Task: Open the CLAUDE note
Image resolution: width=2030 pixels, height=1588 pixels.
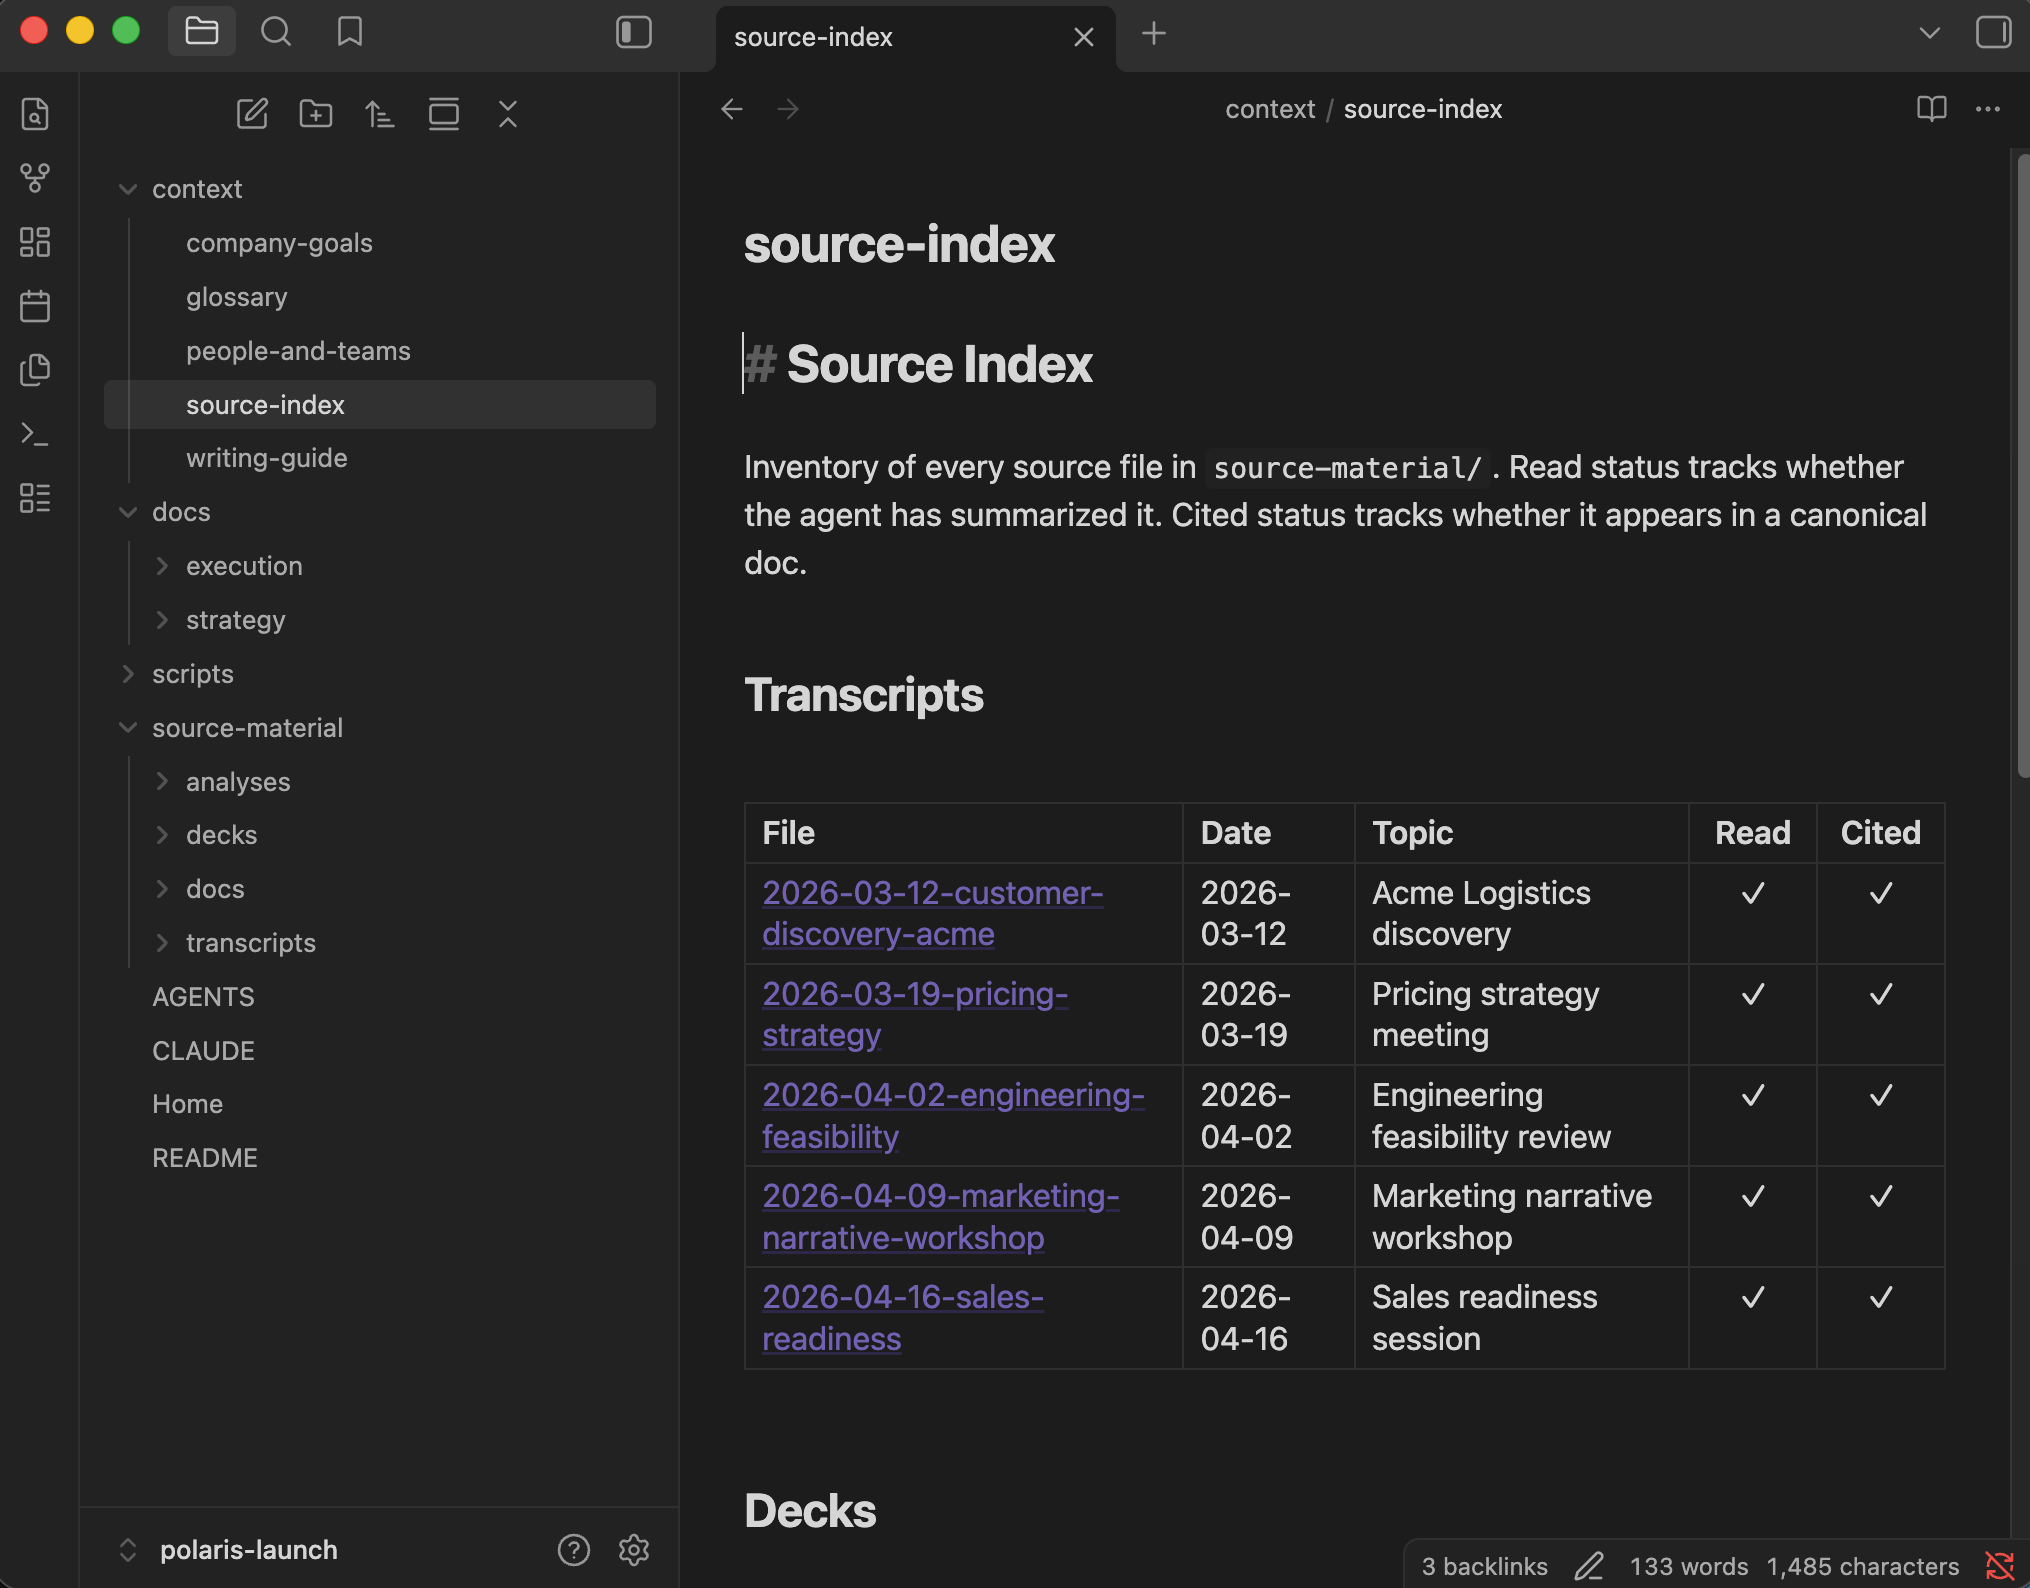Action: (380, 1051)
